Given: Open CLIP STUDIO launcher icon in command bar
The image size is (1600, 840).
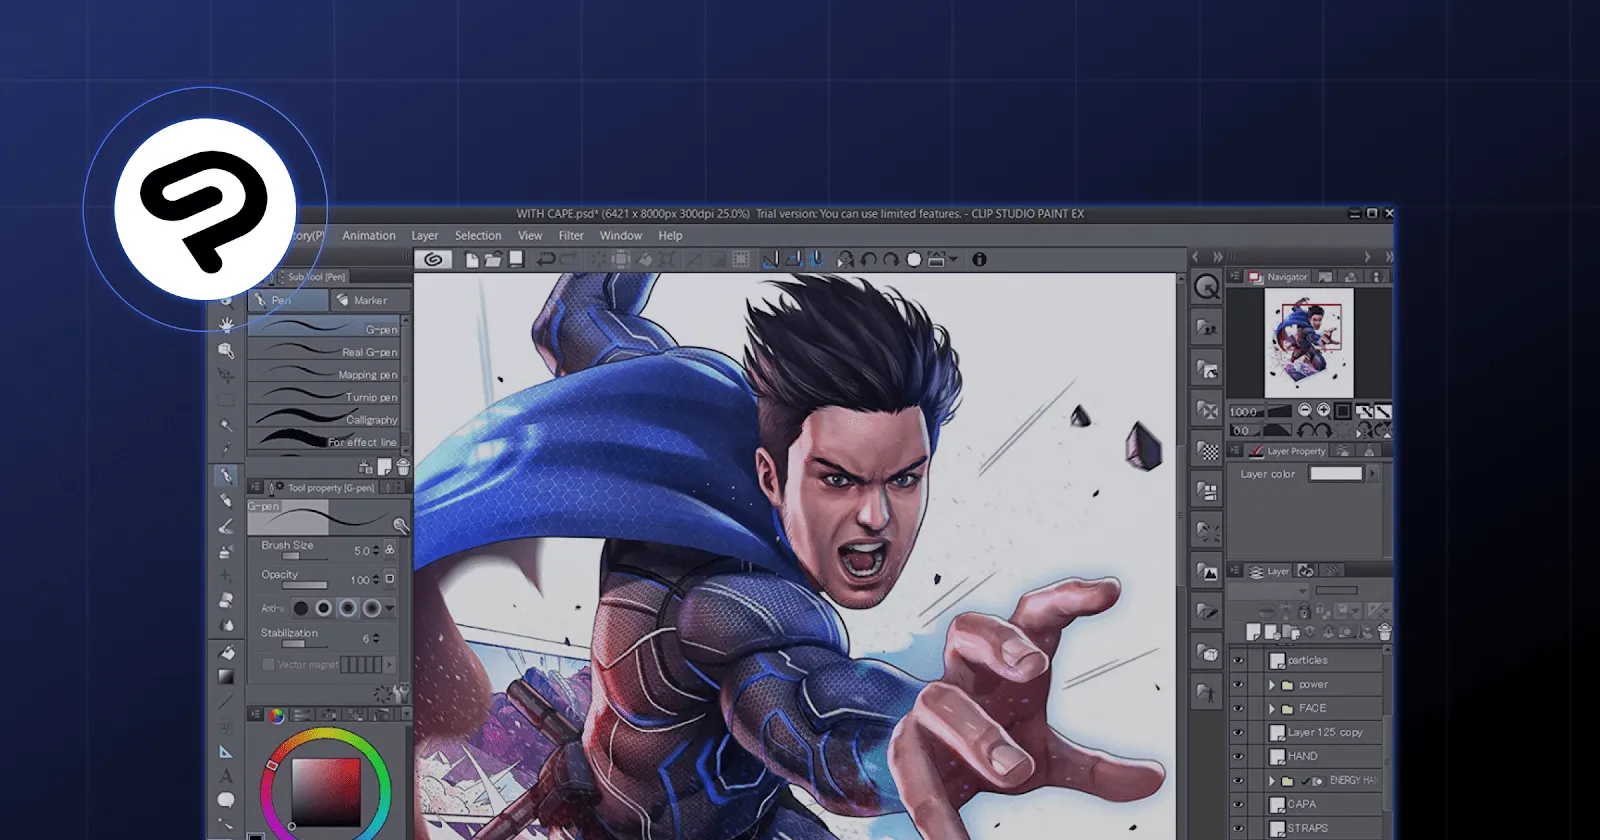Looking at the screenshot, I should tap(433, 259).
